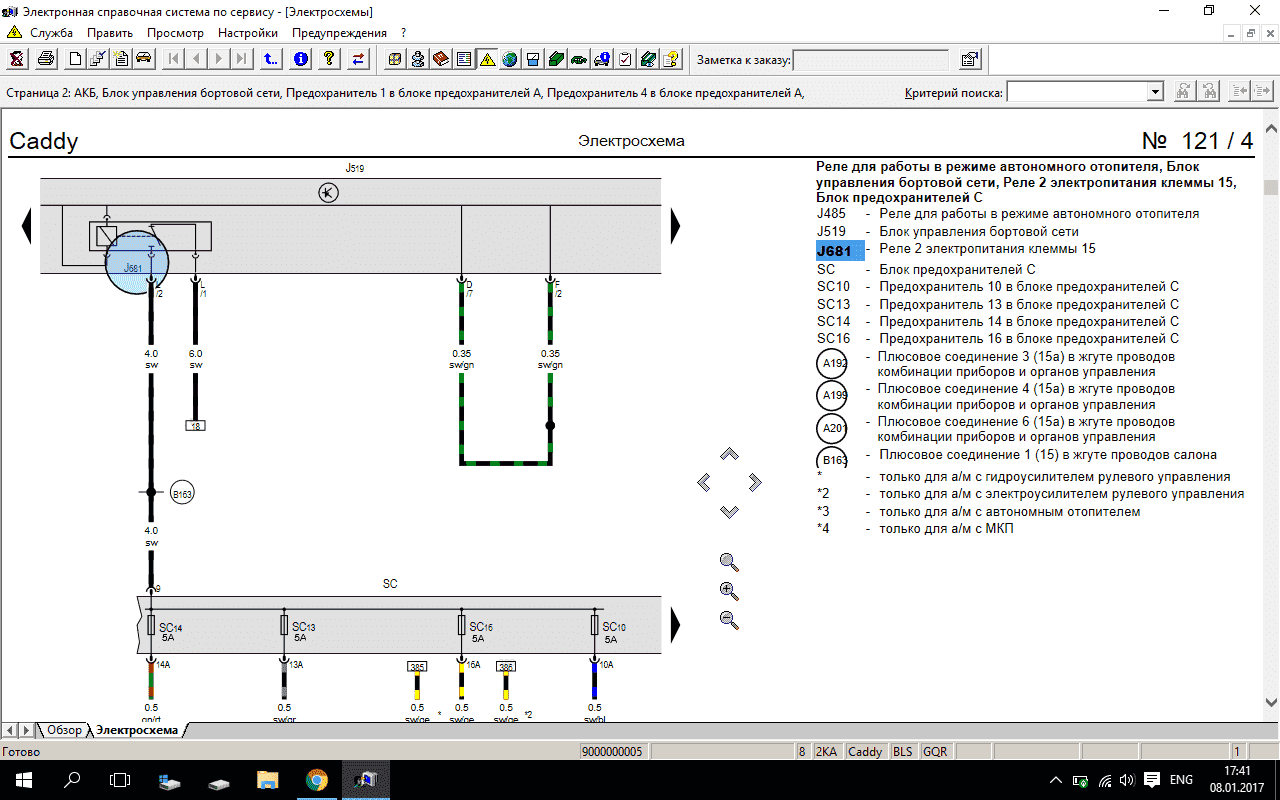Click reference box 18 on the wire
Image resolution: width=1280 pixels, height=800 pixels.
coord(196,425)
